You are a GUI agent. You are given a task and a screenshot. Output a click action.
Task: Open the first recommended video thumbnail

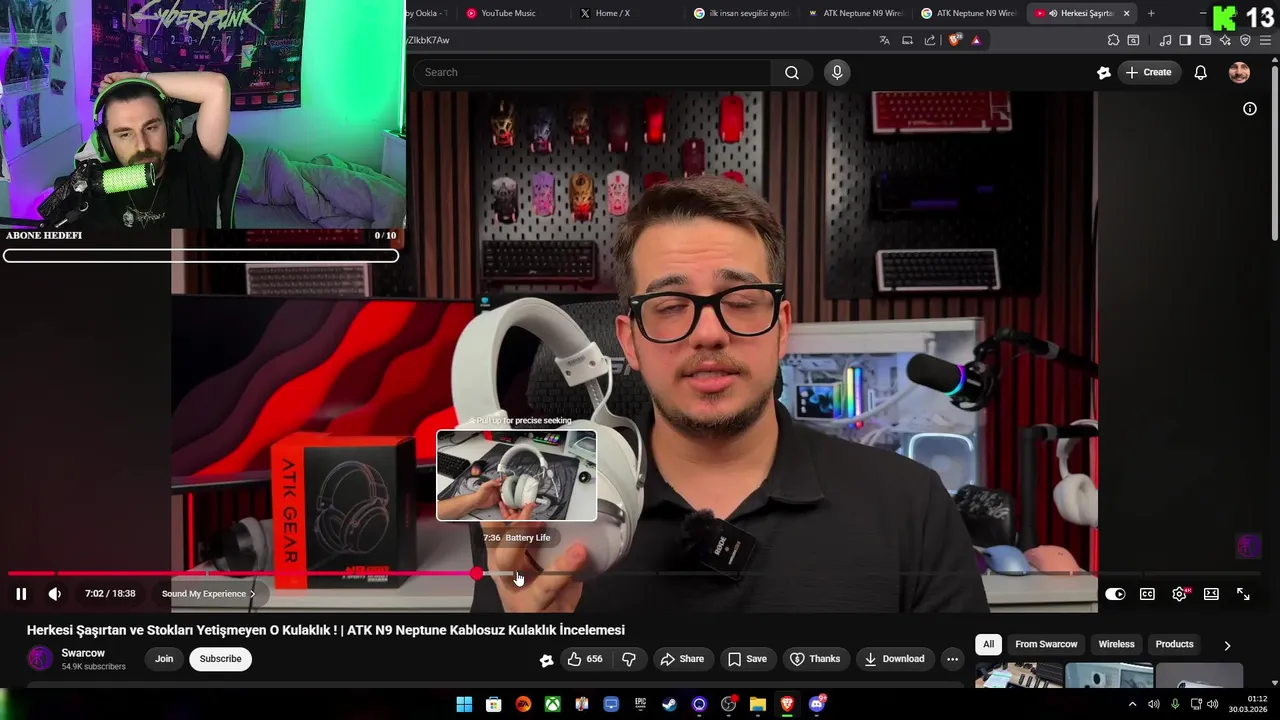[x=1019, y=675]
